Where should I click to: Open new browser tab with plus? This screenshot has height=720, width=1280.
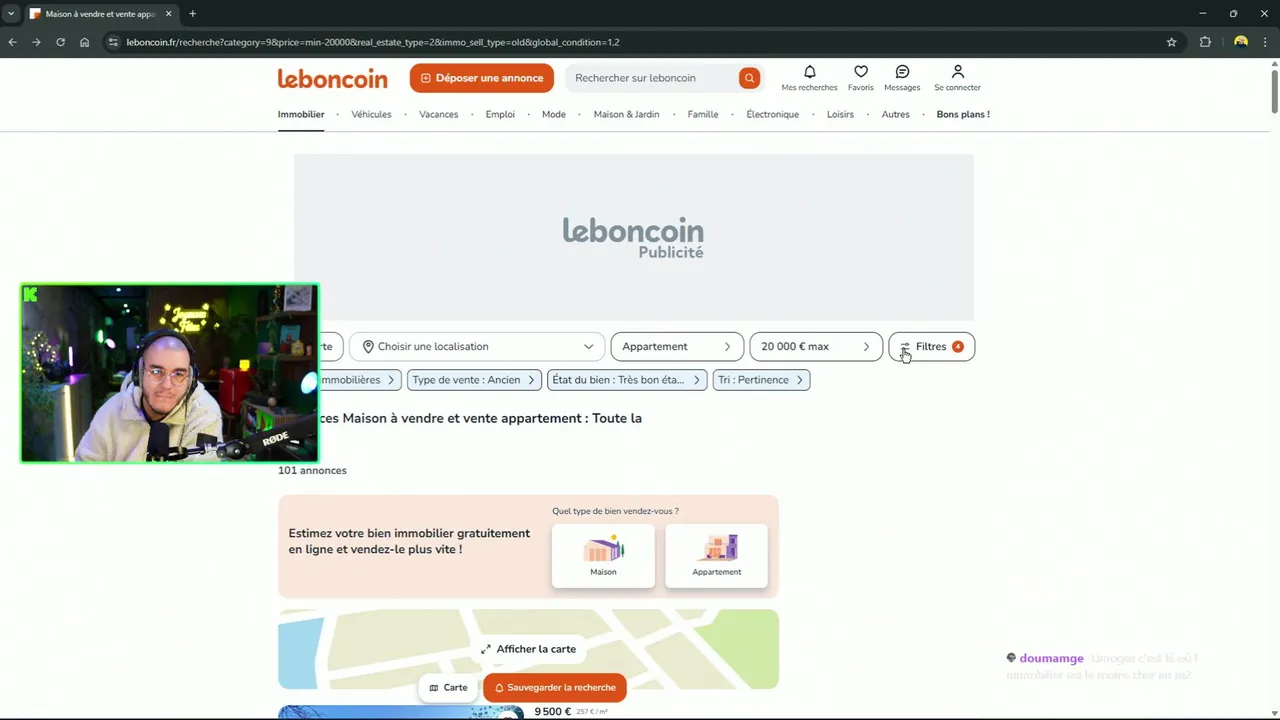click(x=192, y=14)
